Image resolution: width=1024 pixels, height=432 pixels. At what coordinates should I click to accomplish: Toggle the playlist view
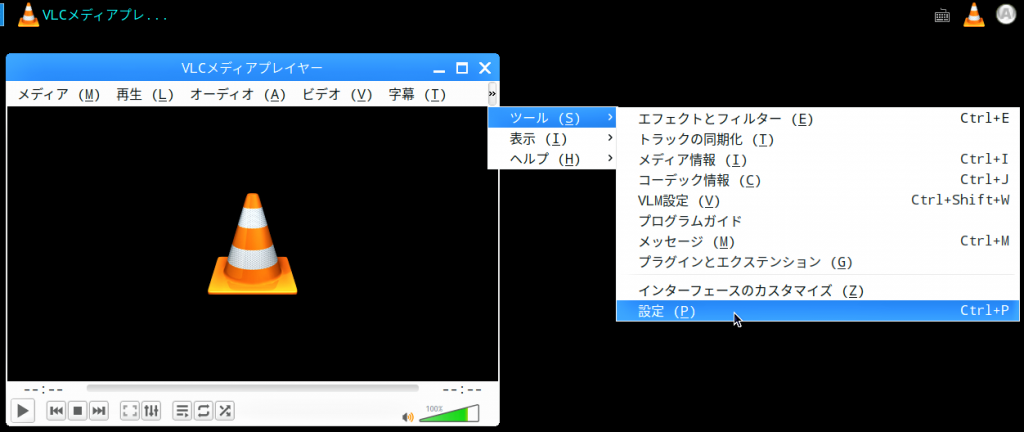click(x=183, y=410)
